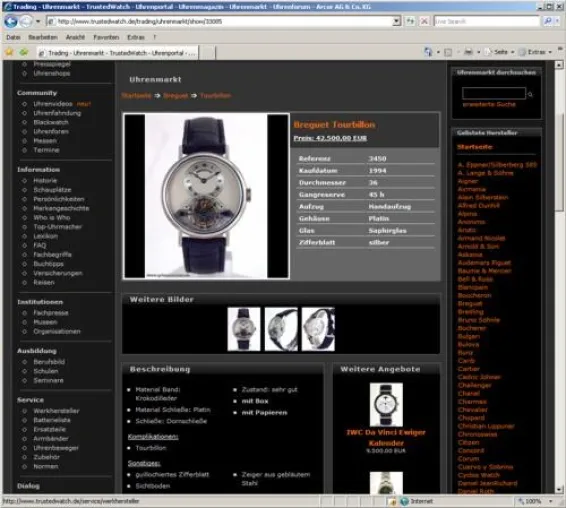The height and width of the screenshot is (508, 566).
Task: Click the Live Search box
Action: (487, 22)
